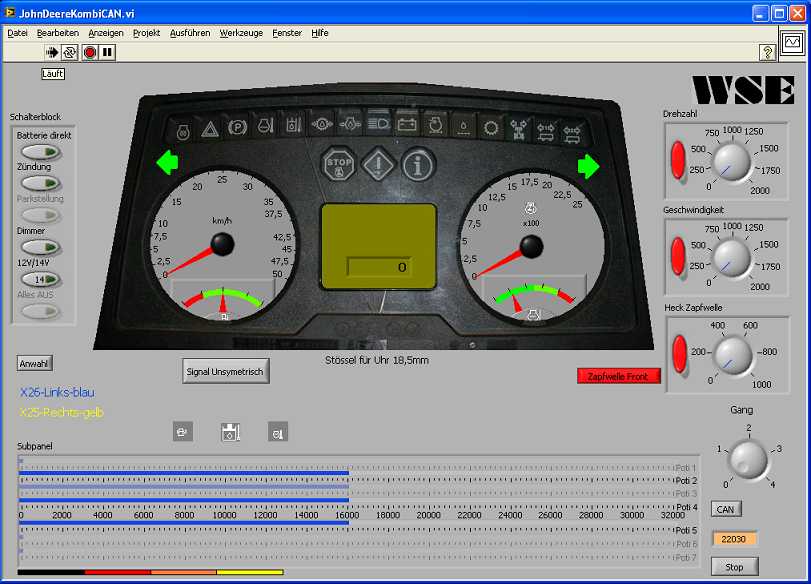Viewport: 811px width, 584px height.
Task: Click the Heck Zapfwelle rotary knob
Action: (x=733, y=355)
